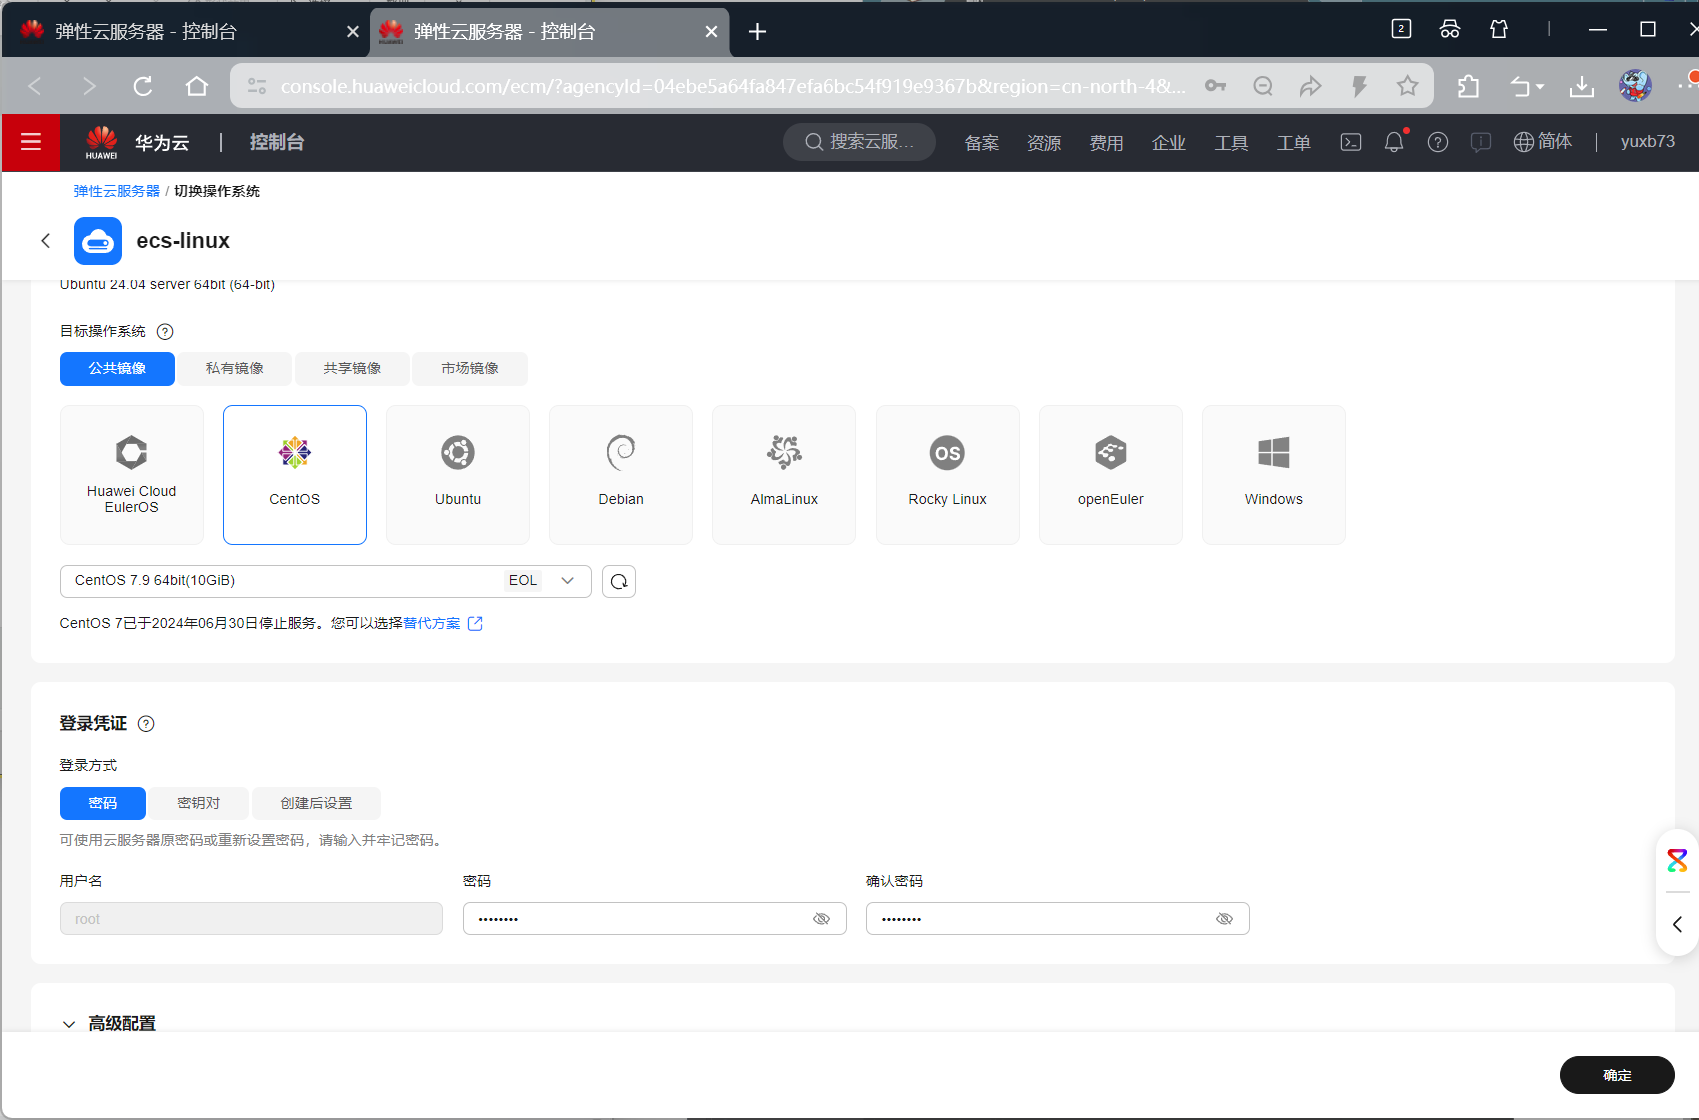The width and height of the screenshot is (1699, 1120).
Task: Switch to 私有镜像 tab
Action: (235, 369)
